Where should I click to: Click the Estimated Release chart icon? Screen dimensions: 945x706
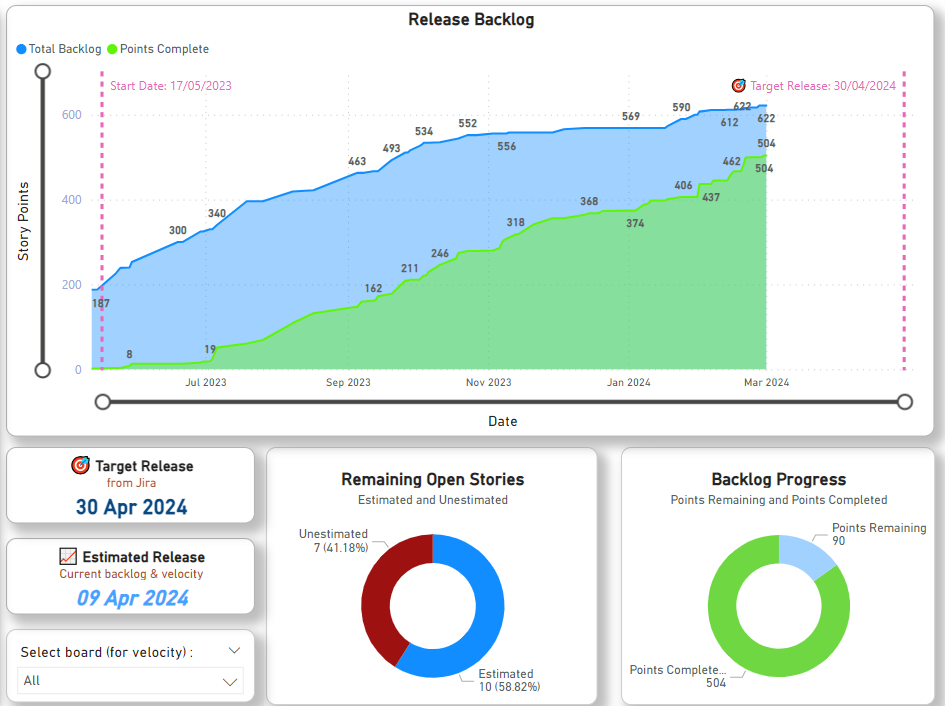pos(68,556)
